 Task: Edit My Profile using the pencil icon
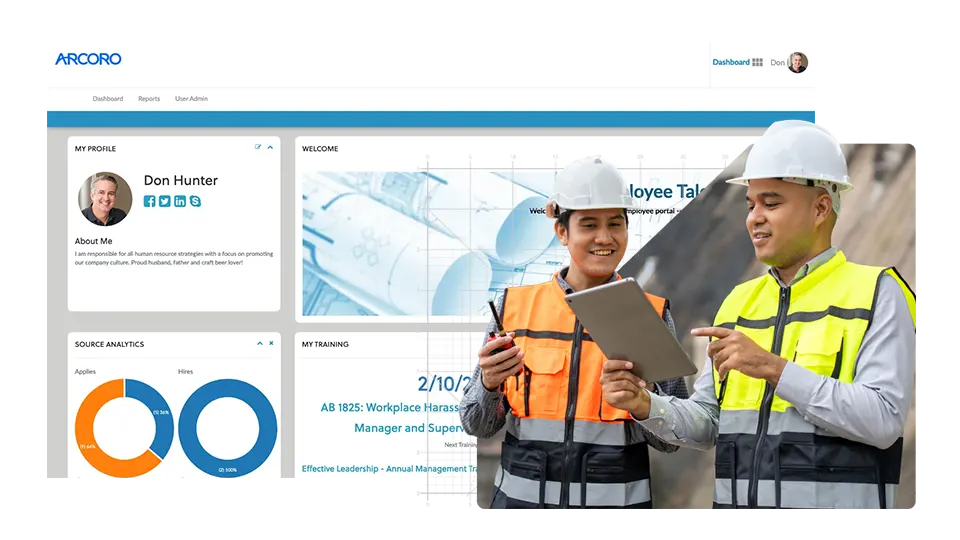tap(258, 147)
